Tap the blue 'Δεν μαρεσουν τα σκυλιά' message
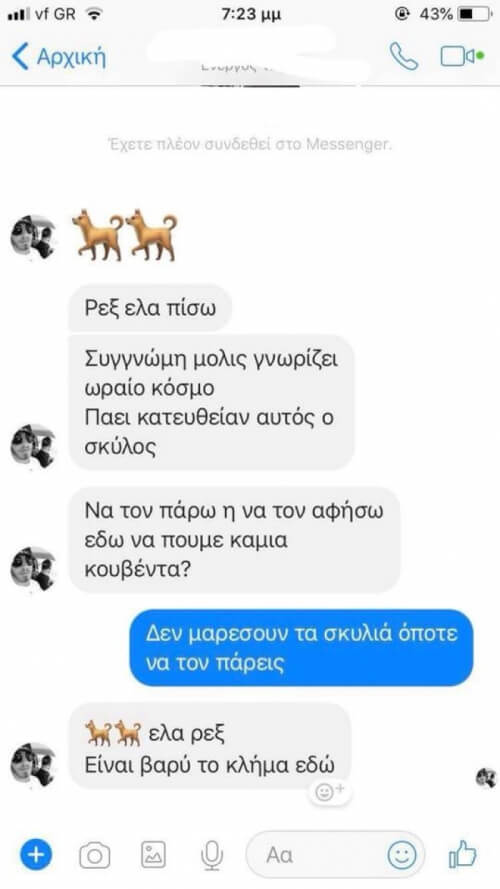This screenshot has height=889, width=500. (x=301, y=647)
